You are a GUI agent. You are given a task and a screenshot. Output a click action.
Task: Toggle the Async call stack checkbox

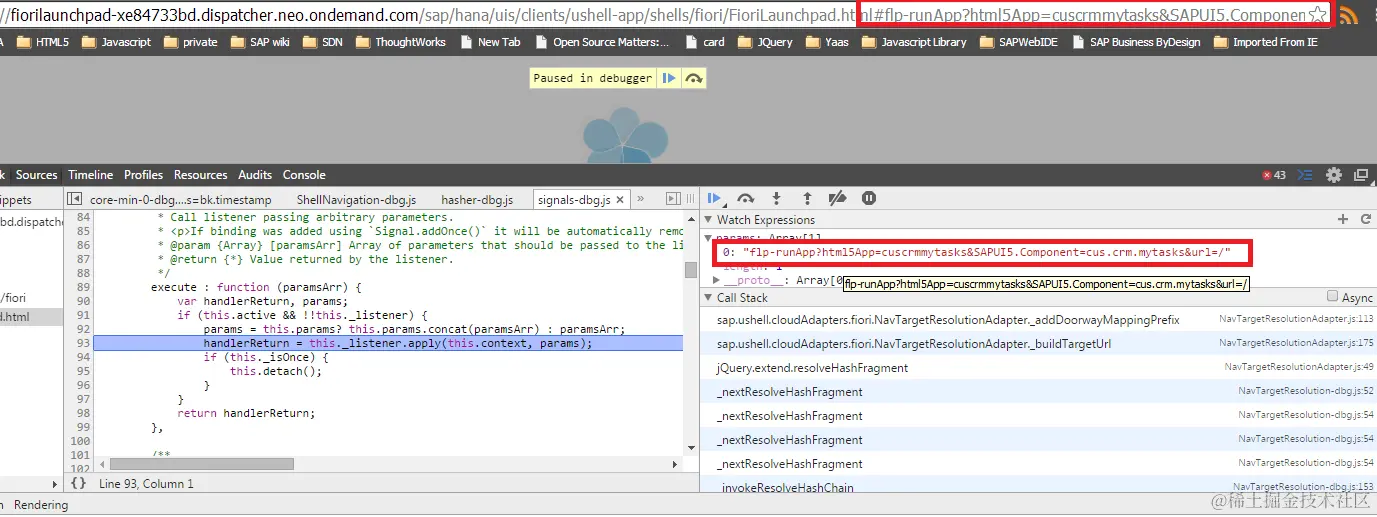(1332, 297)
